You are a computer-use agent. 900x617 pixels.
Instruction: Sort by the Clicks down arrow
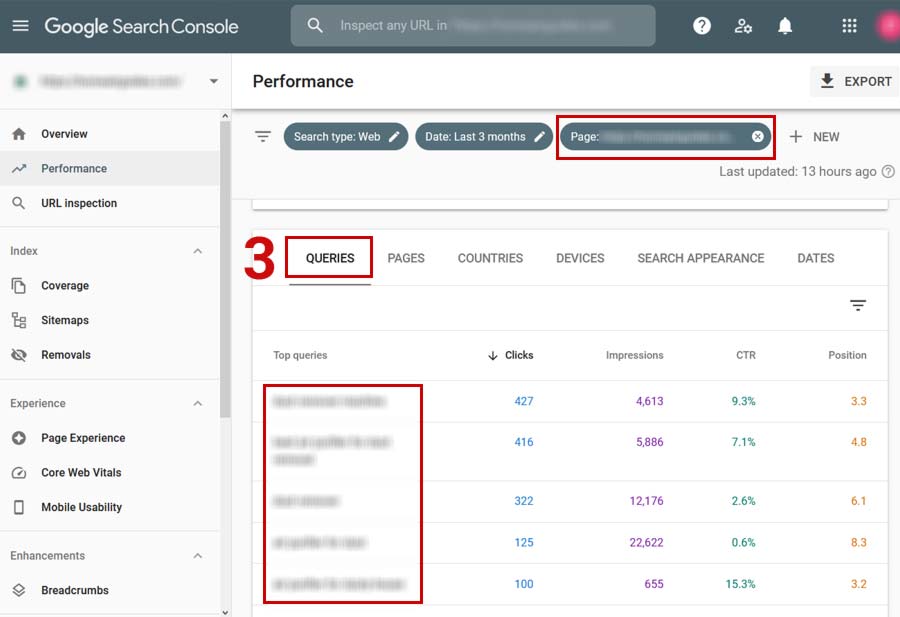click(492, 355)
